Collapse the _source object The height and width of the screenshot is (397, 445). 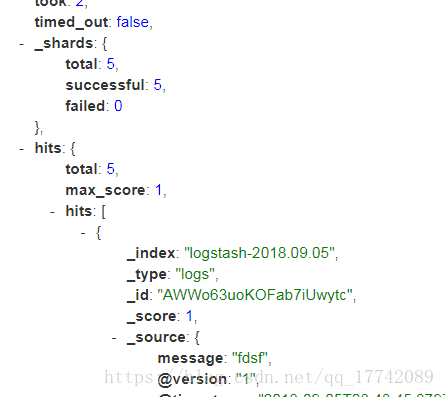[x=114, y=338]
